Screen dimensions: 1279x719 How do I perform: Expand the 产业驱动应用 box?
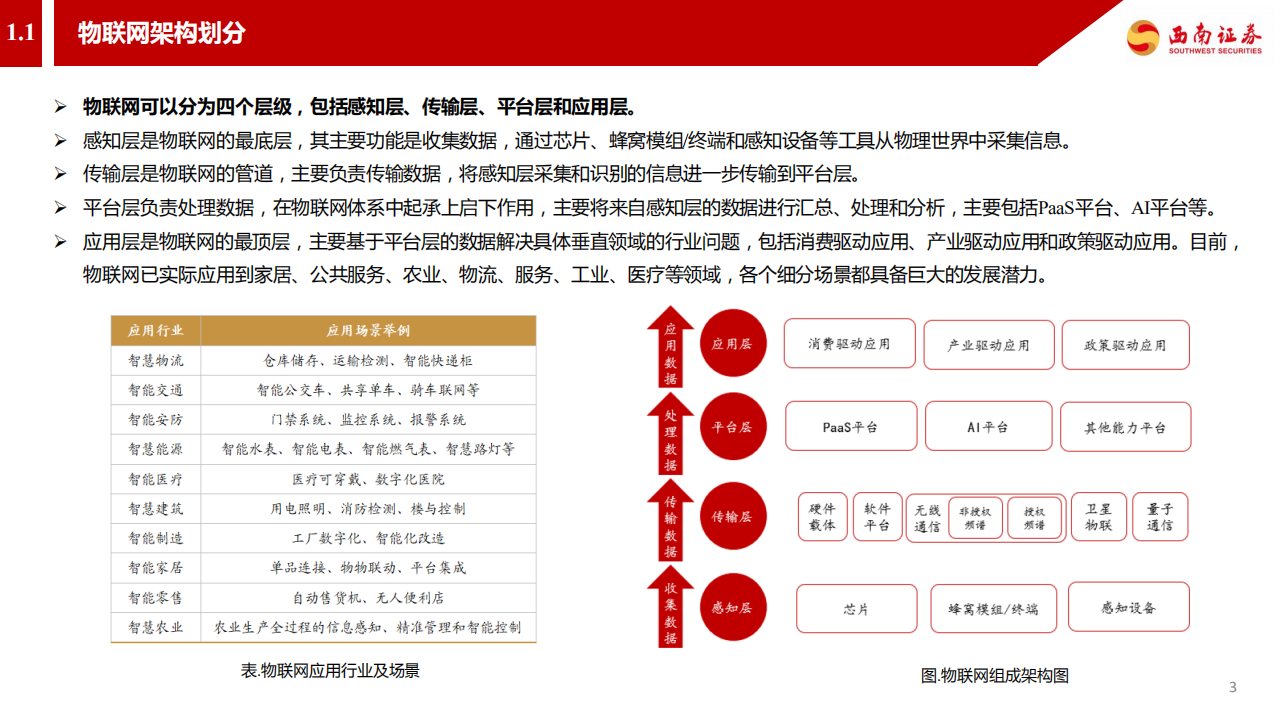click(x=988, y=343)
